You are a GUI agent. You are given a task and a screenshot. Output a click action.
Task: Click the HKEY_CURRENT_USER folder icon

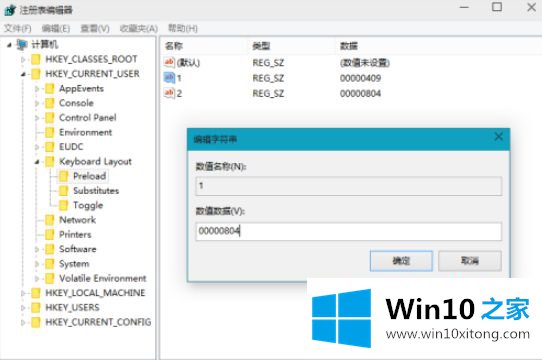[x=36, y=74]
